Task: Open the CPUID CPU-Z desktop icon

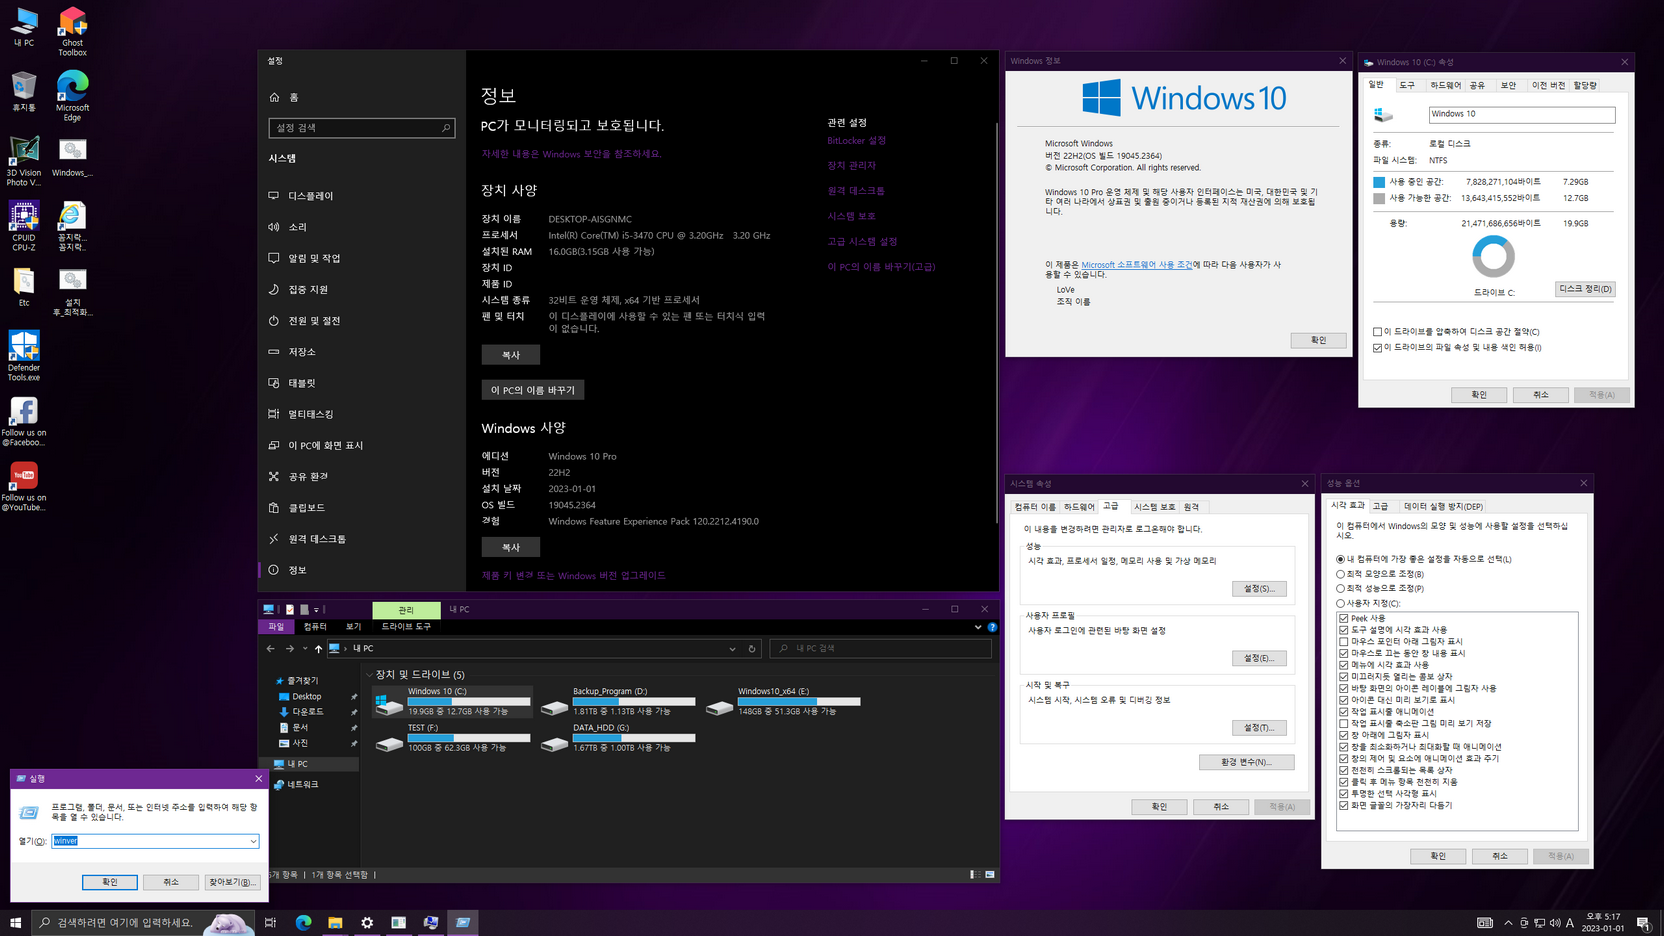Action: point(23,226)
